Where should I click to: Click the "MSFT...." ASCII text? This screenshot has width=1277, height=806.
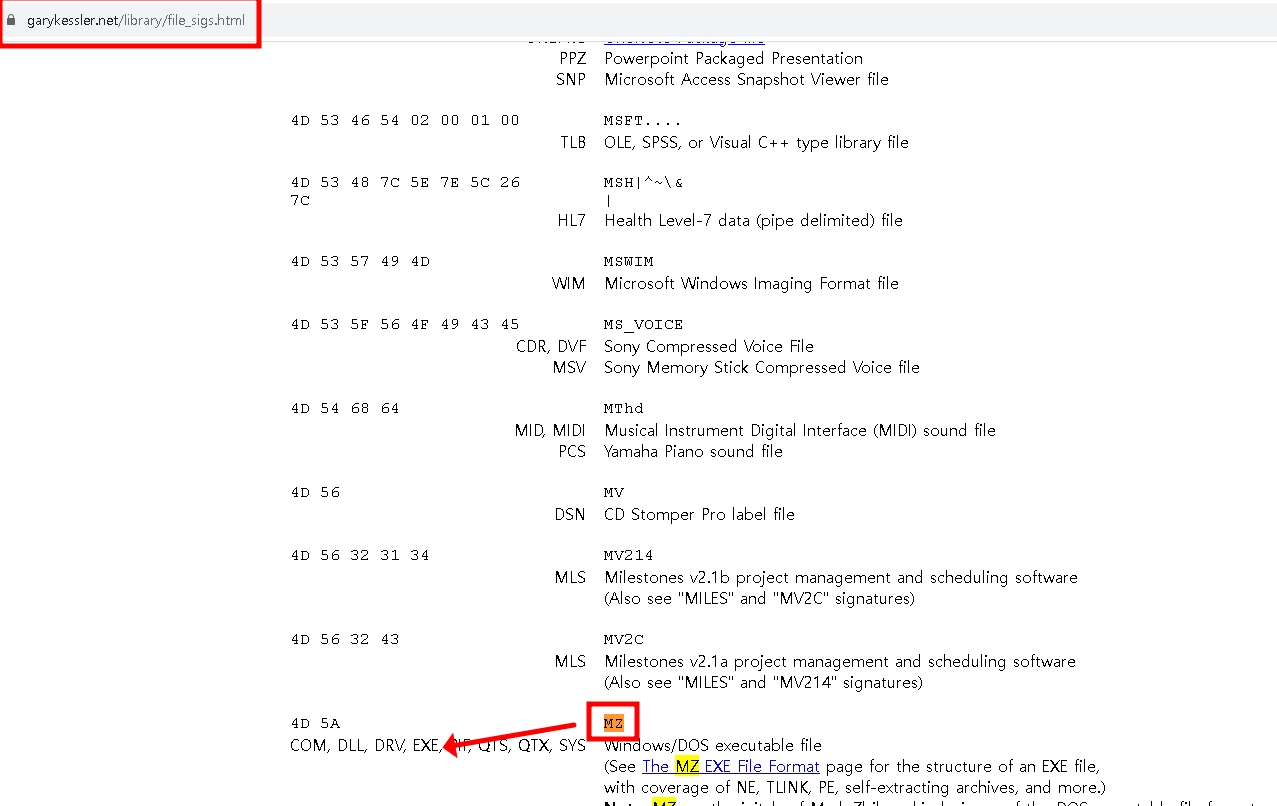pyautogui.click(x=643, y=120)
